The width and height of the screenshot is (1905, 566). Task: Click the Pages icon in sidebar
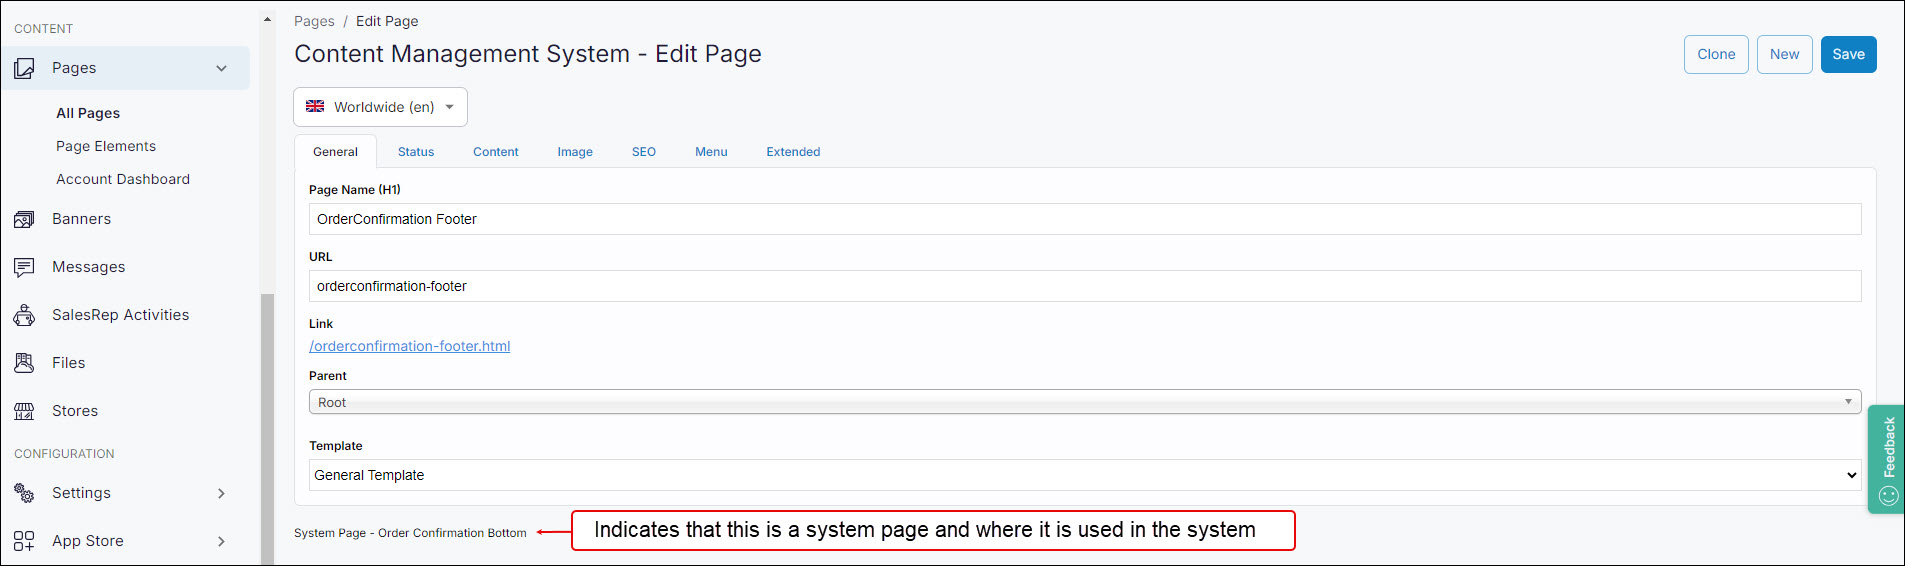(24, 68)
